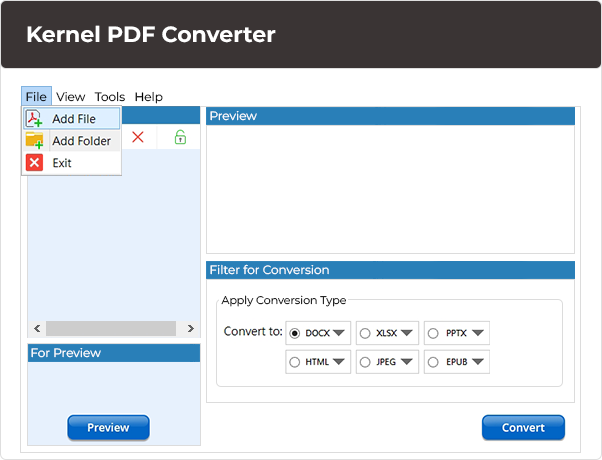Viewport: 602px width, 460px height.
Task: Click the For Preview panel header
Action: pyautogui.click(x=114, y=353)
